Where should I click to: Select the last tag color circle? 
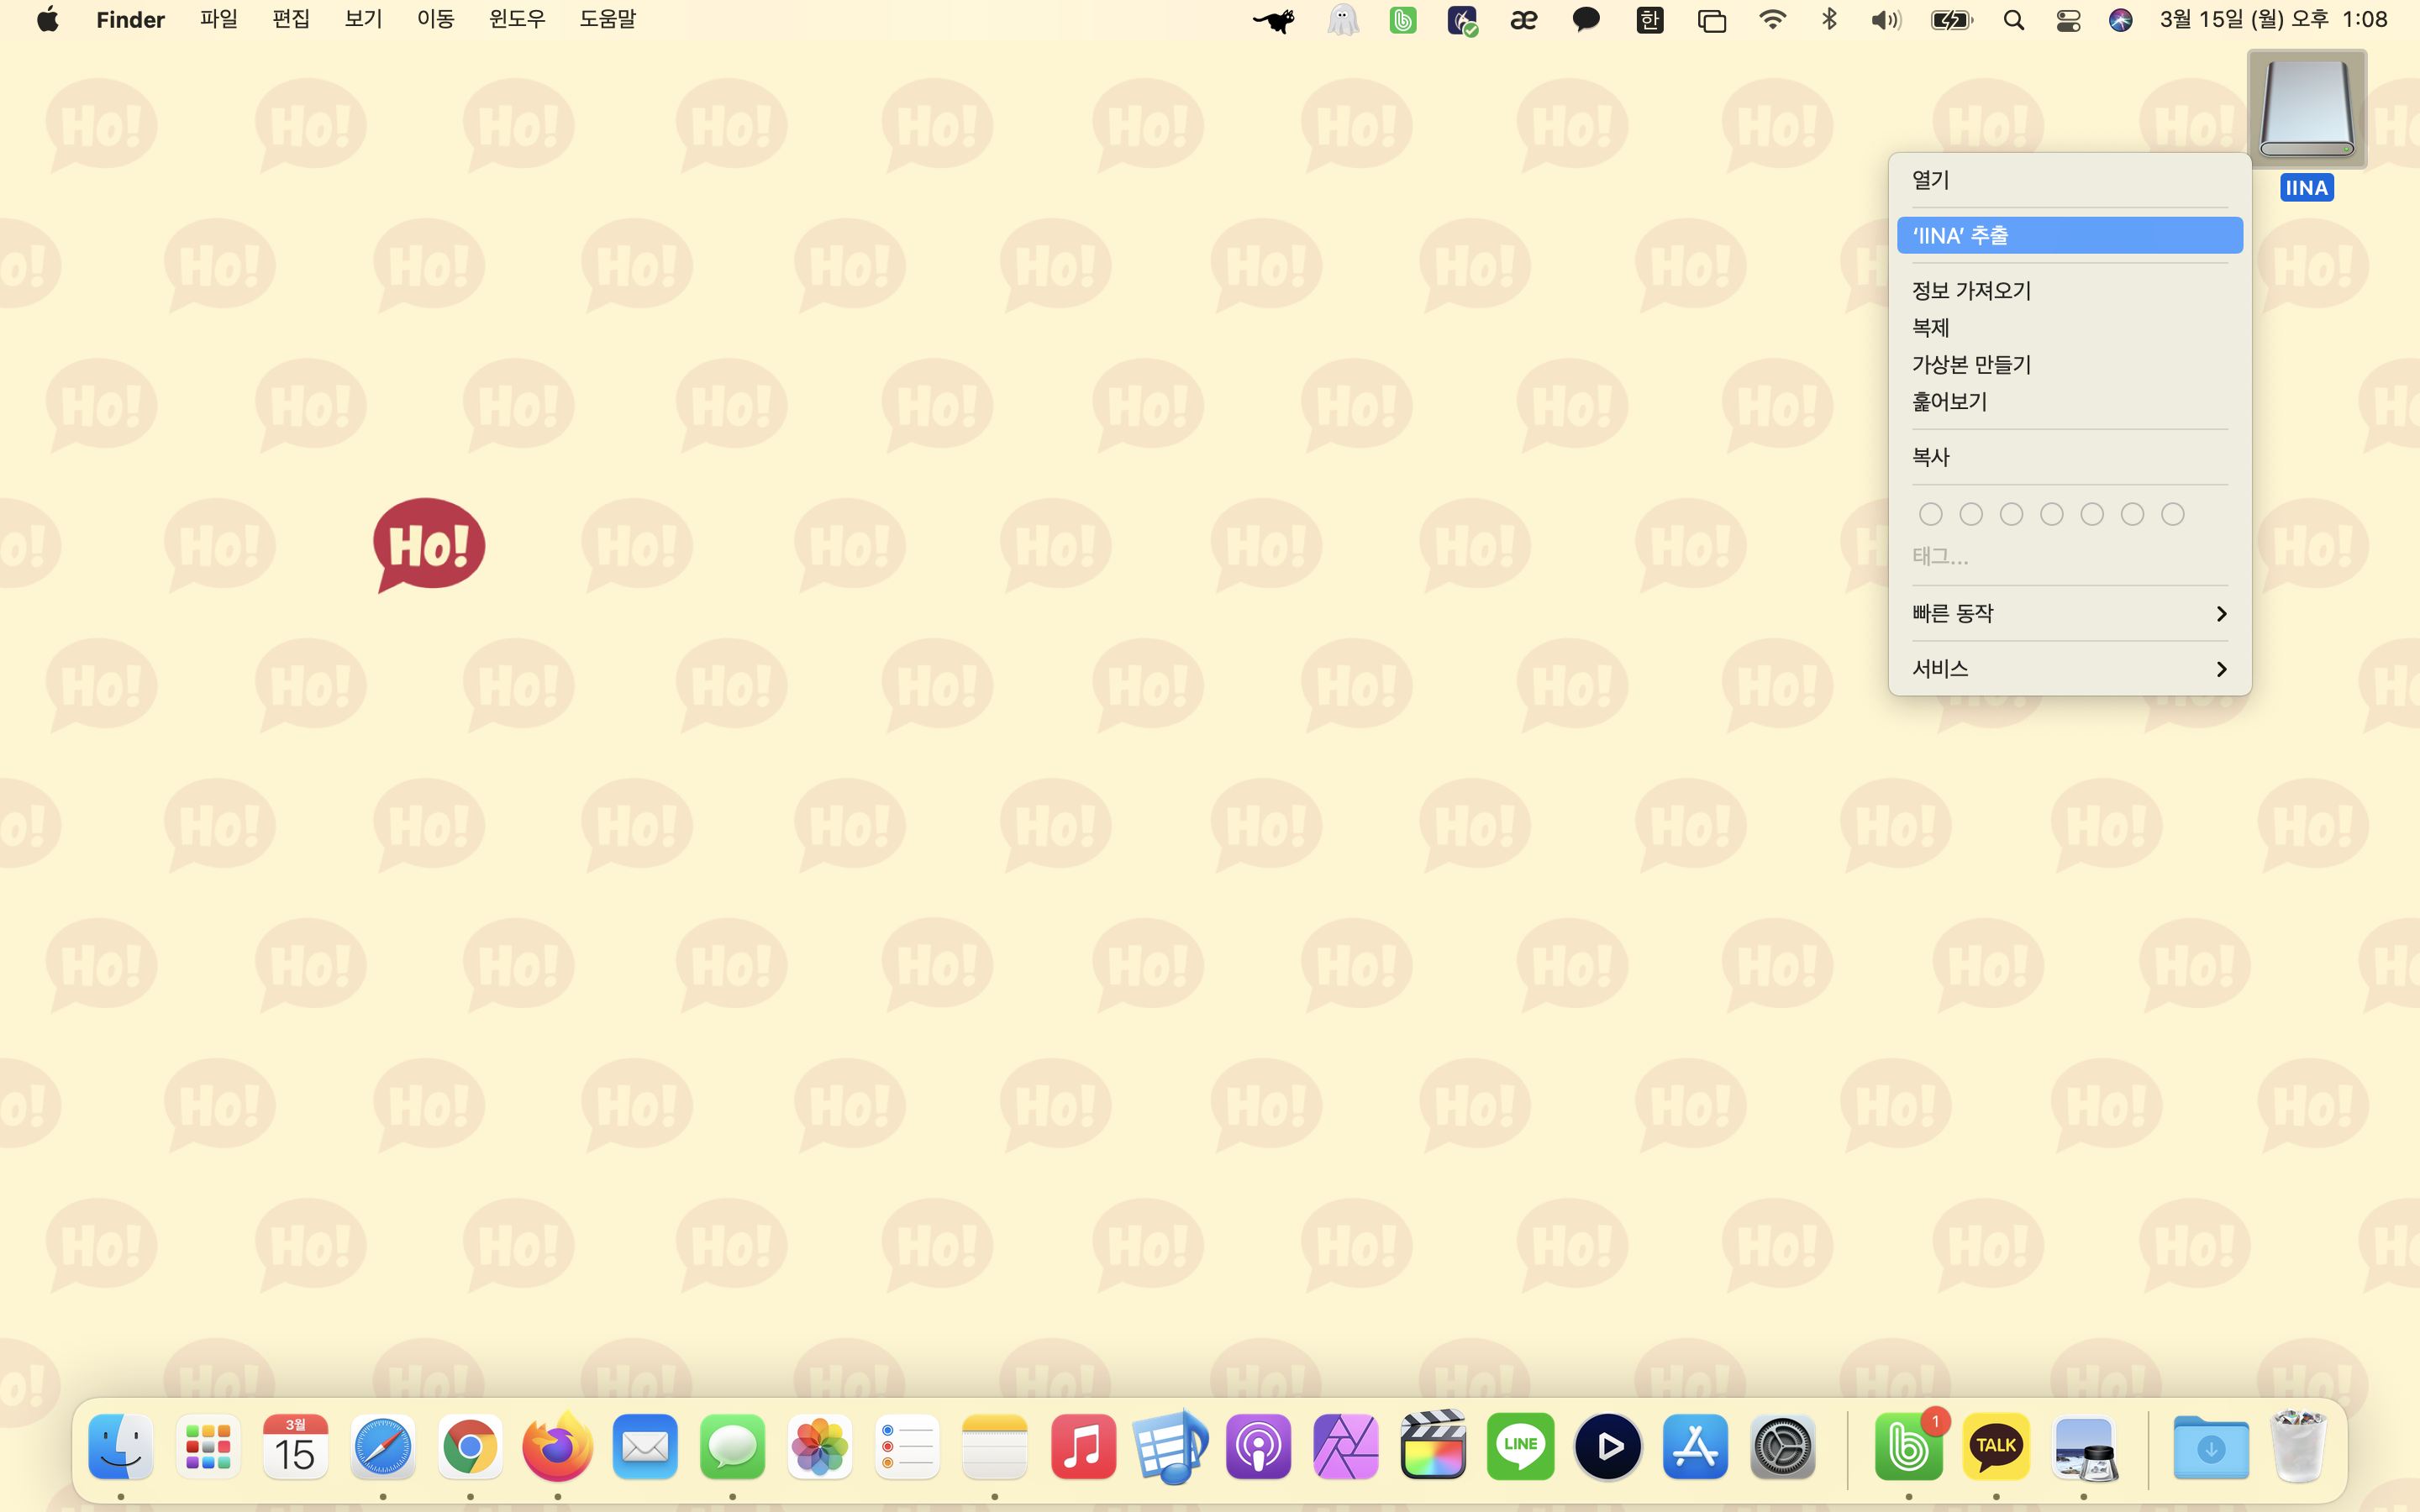point(2172,514)
